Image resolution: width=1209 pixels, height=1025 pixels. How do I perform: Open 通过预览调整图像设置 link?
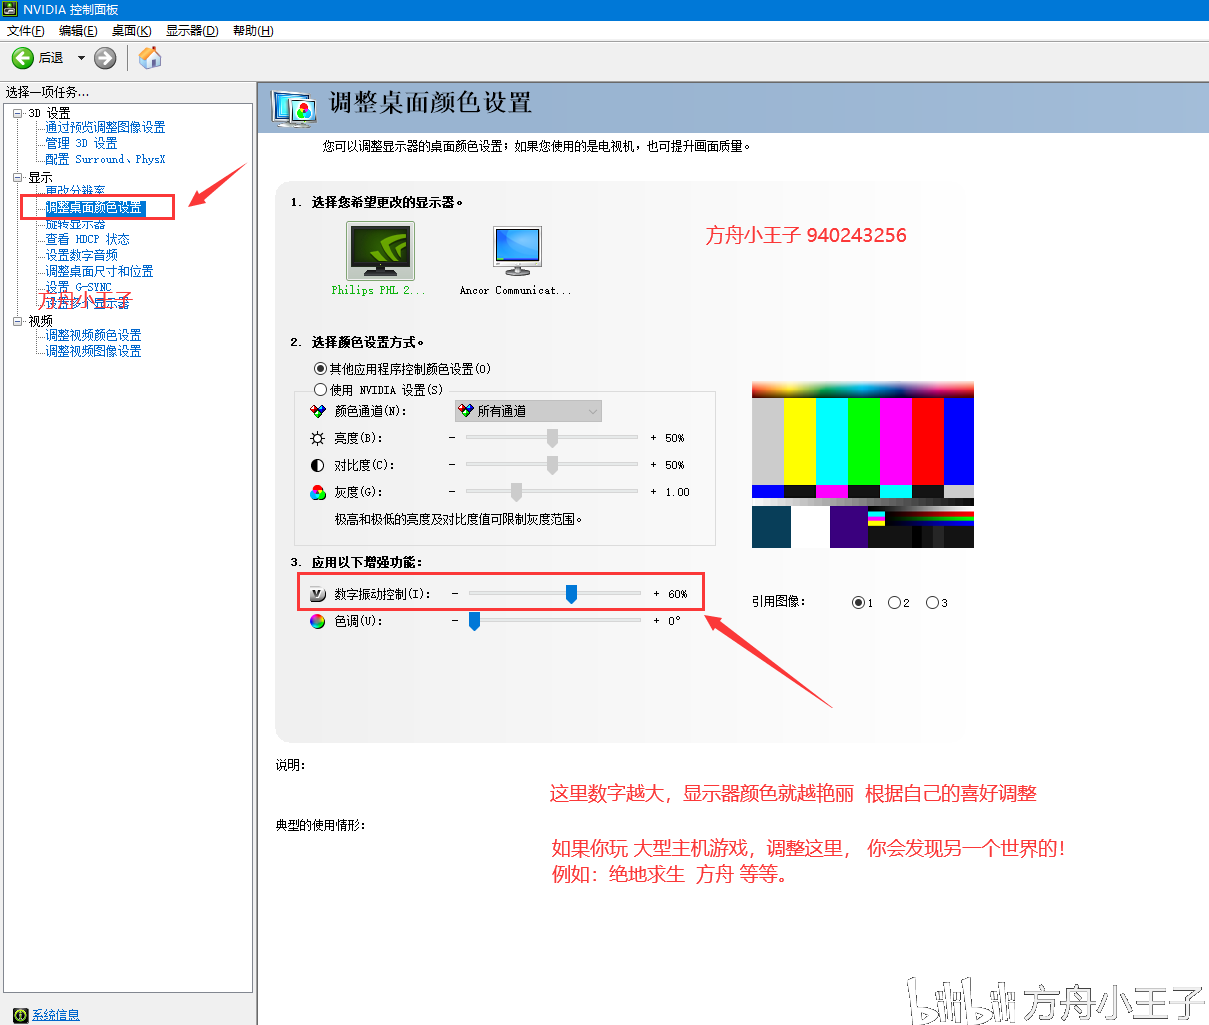(x=105, y=127)
